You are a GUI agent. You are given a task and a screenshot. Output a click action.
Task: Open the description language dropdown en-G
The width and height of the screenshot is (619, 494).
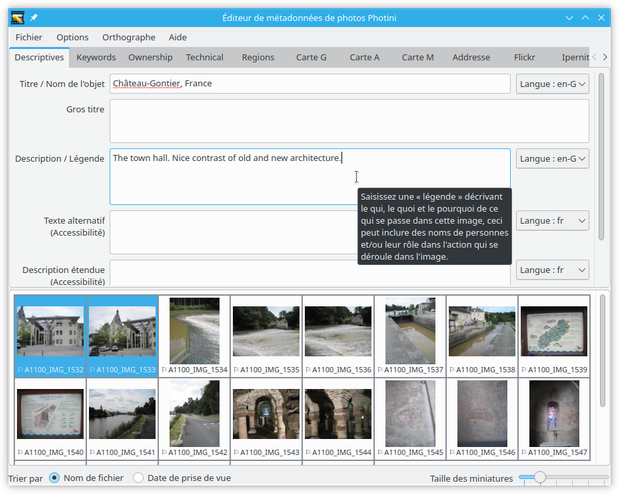[552, 159]
